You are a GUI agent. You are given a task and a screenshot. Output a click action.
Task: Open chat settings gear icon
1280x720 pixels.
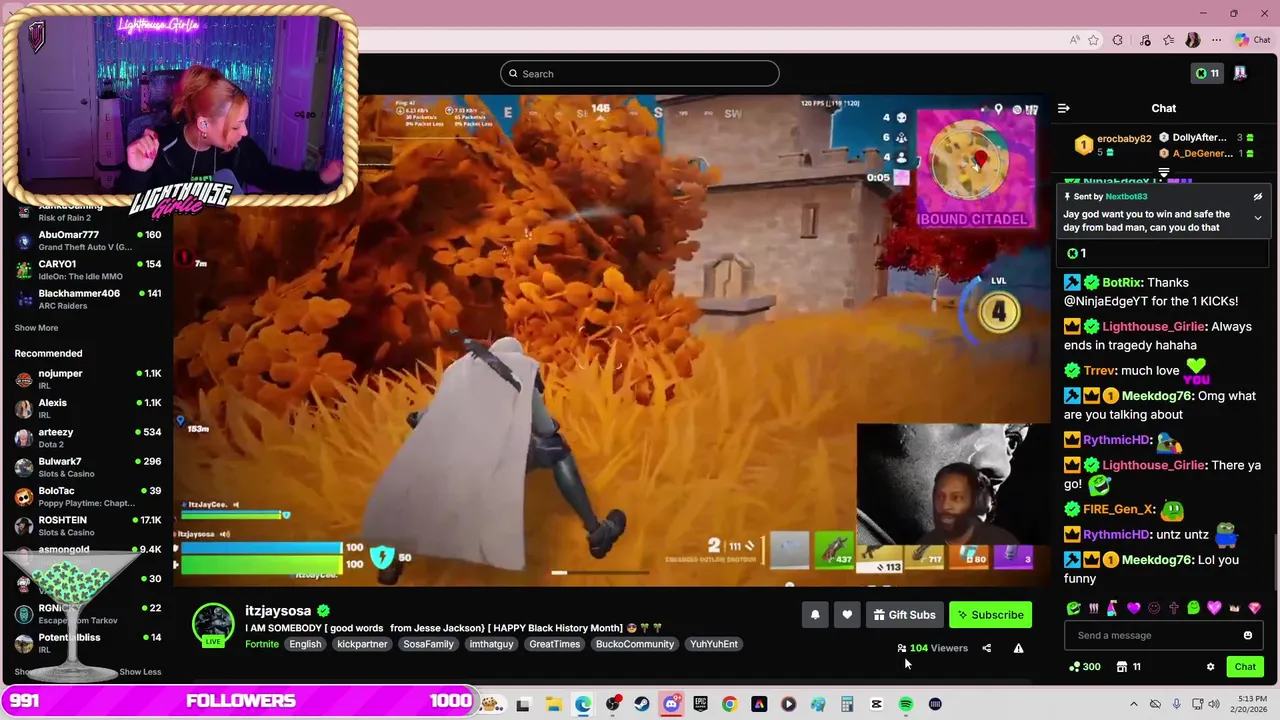pyautogui.click(x=1210, y=667)
